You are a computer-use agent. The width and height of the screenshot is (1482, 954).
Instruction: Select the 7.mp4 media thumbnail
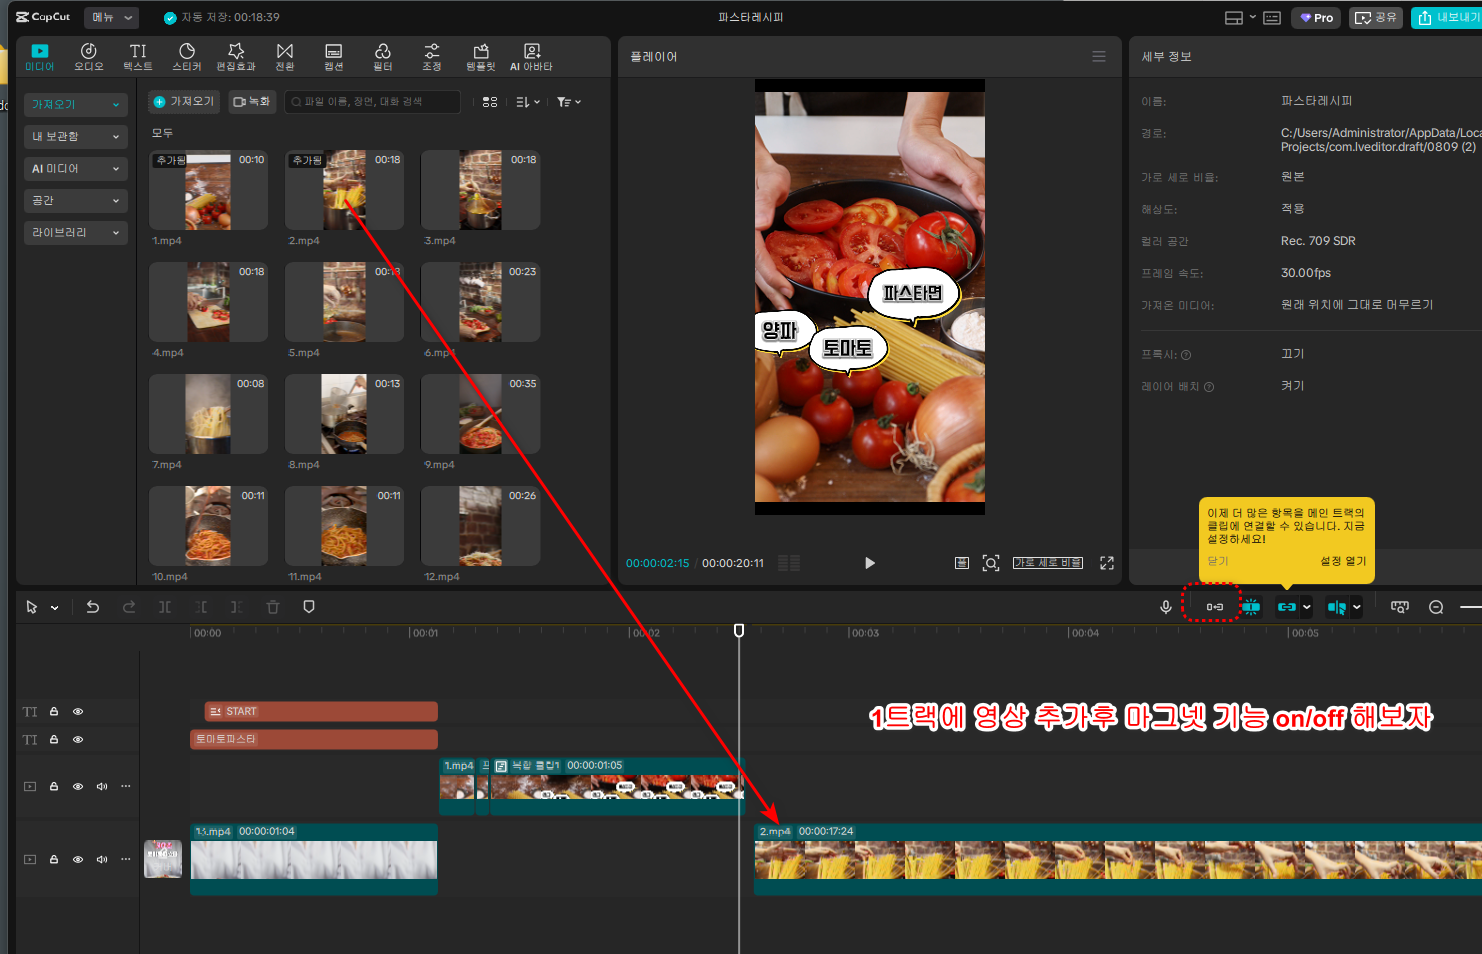tap(208, 414)
